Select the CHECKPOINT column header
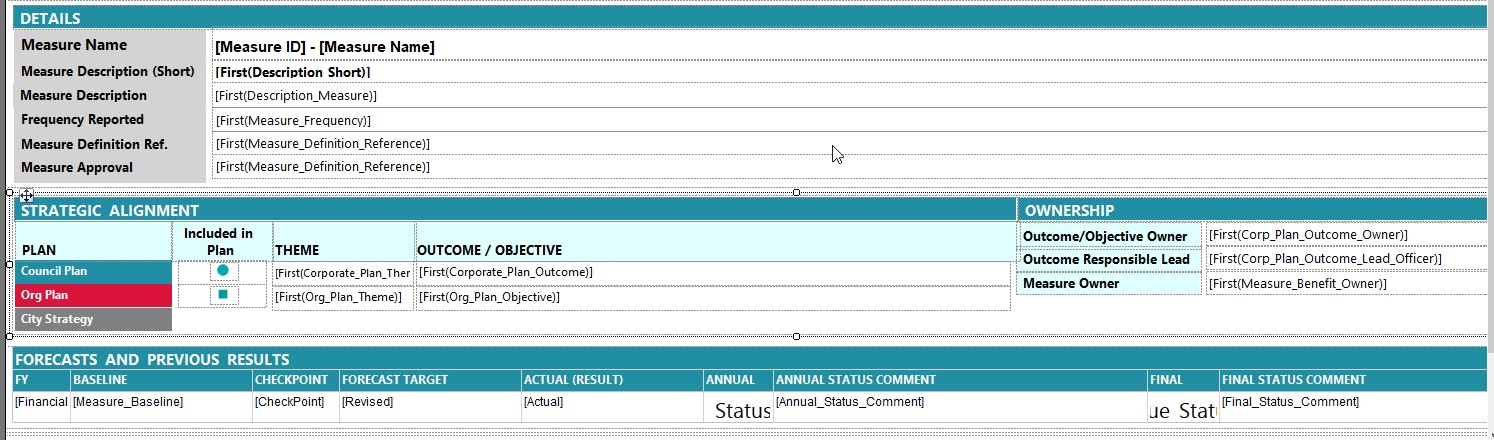Screen dimensions: 1494x440 296,380
